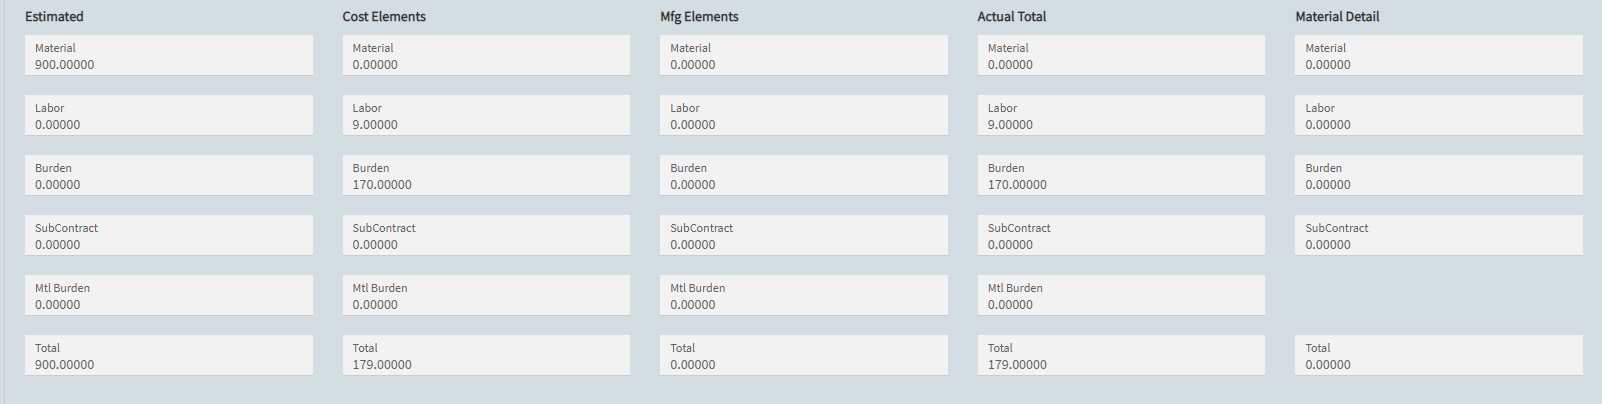Click the Cost Elements Material field
The height and width of the screenshot is (404, 1602).
(486, 56)
